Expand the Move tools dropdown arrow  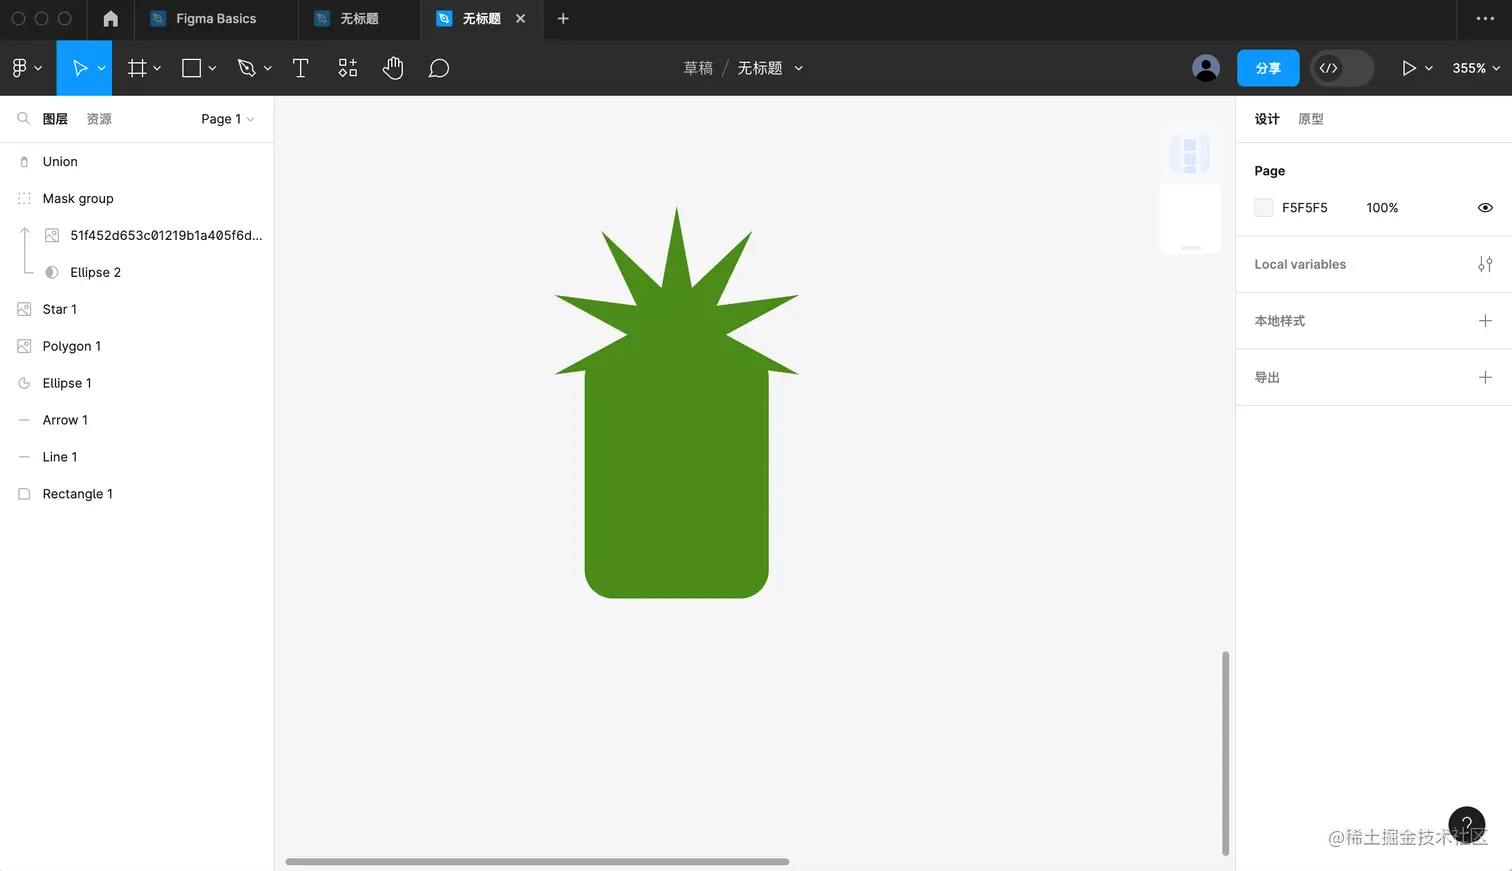click(x=101, y=69)
